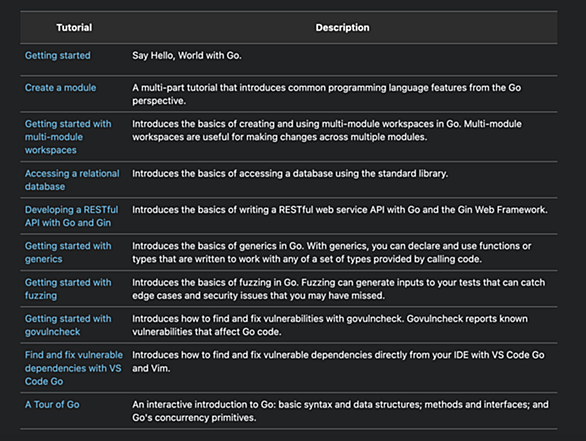Open Getting started with govulncheck link
This screenshot has height=441, width=586.
click(68, 325)
